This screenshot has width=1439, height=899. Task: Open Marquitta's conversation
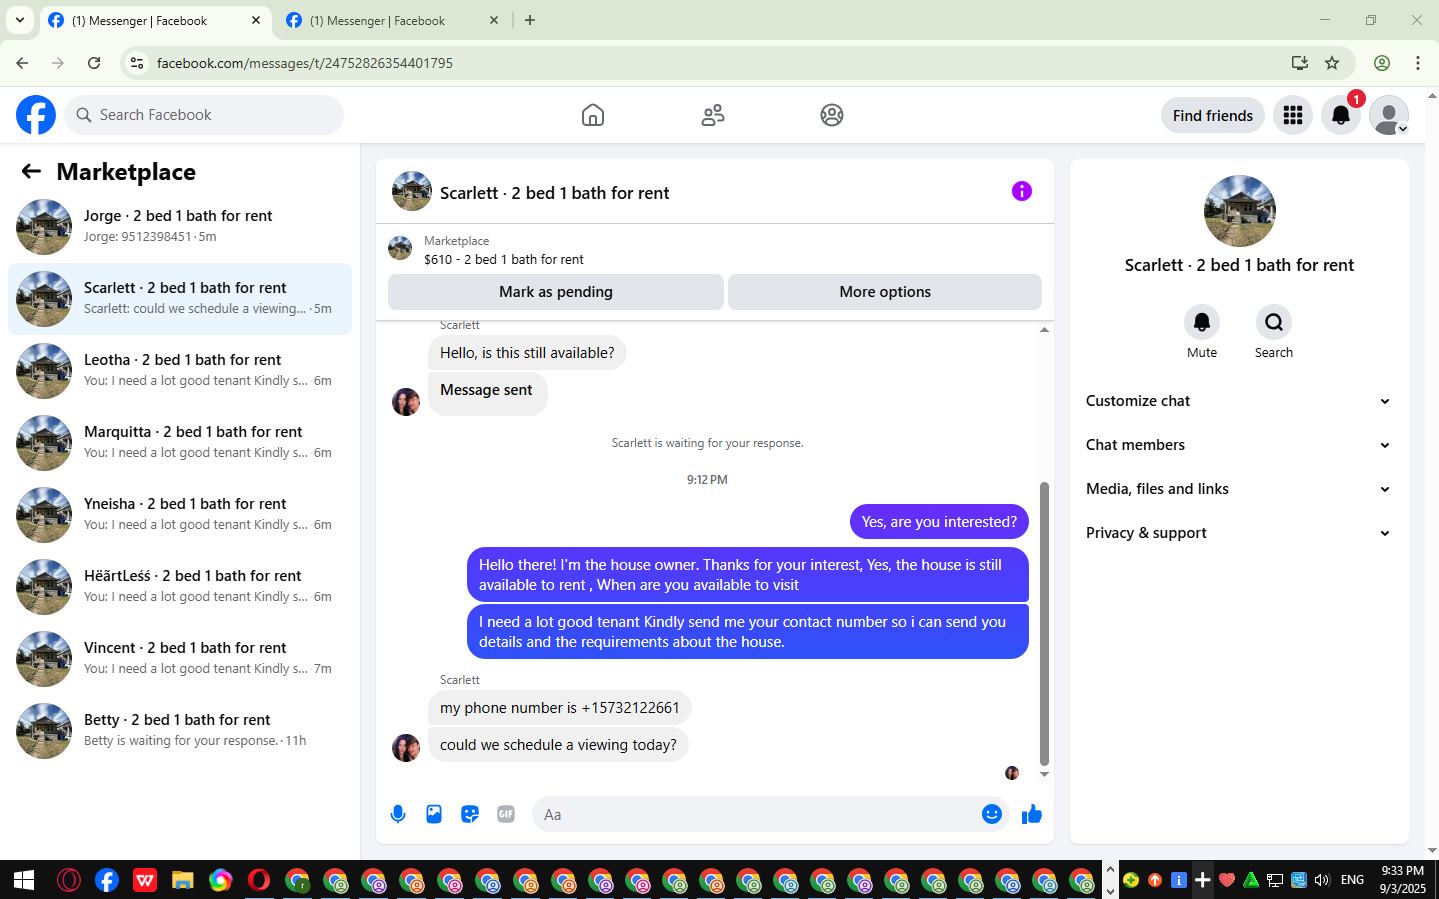click(x=180, y=443)
